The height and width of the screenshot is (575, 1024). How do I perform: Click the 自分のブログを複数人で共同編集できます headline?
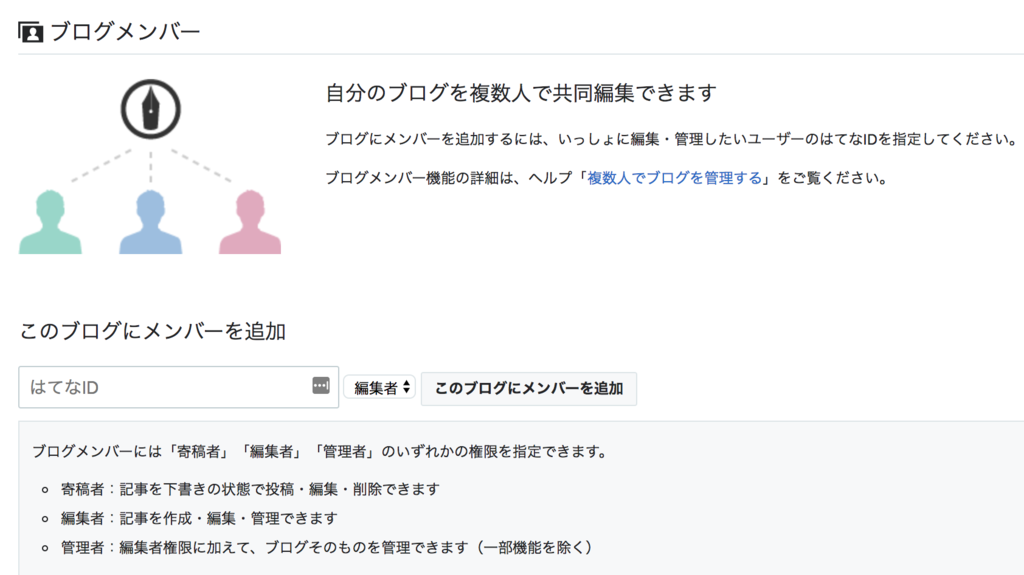(x=521, y=93)
